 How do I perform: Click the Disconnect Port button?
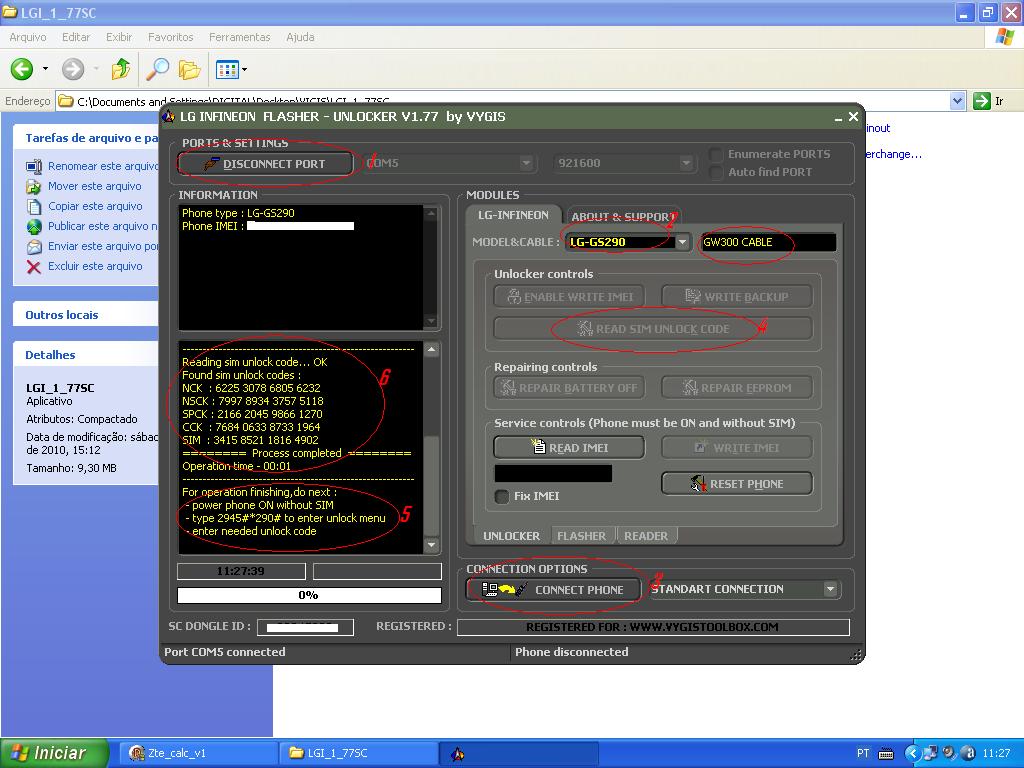pos(265,163)
